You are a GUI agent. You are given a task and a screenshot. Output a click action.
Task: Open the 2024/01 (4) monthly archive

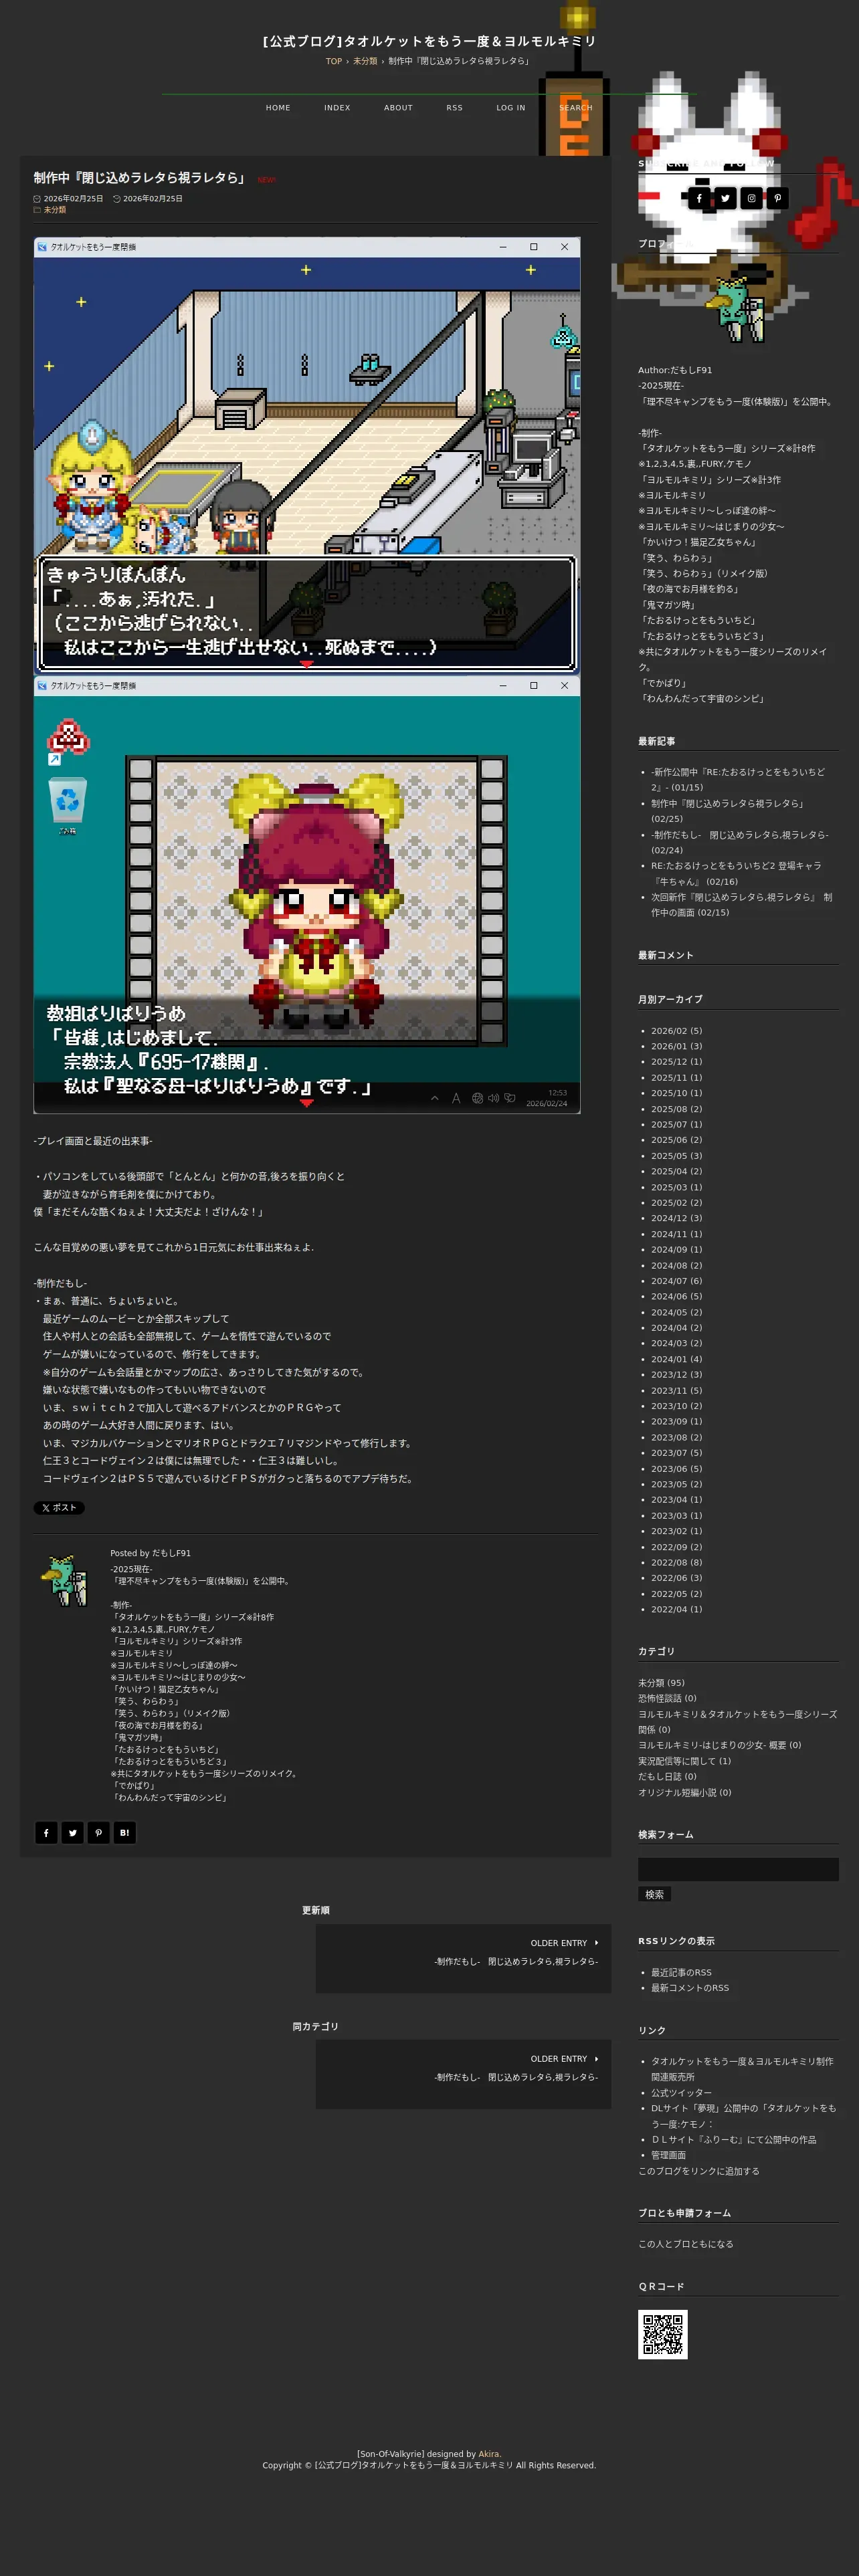click(x=676, y=1359)
